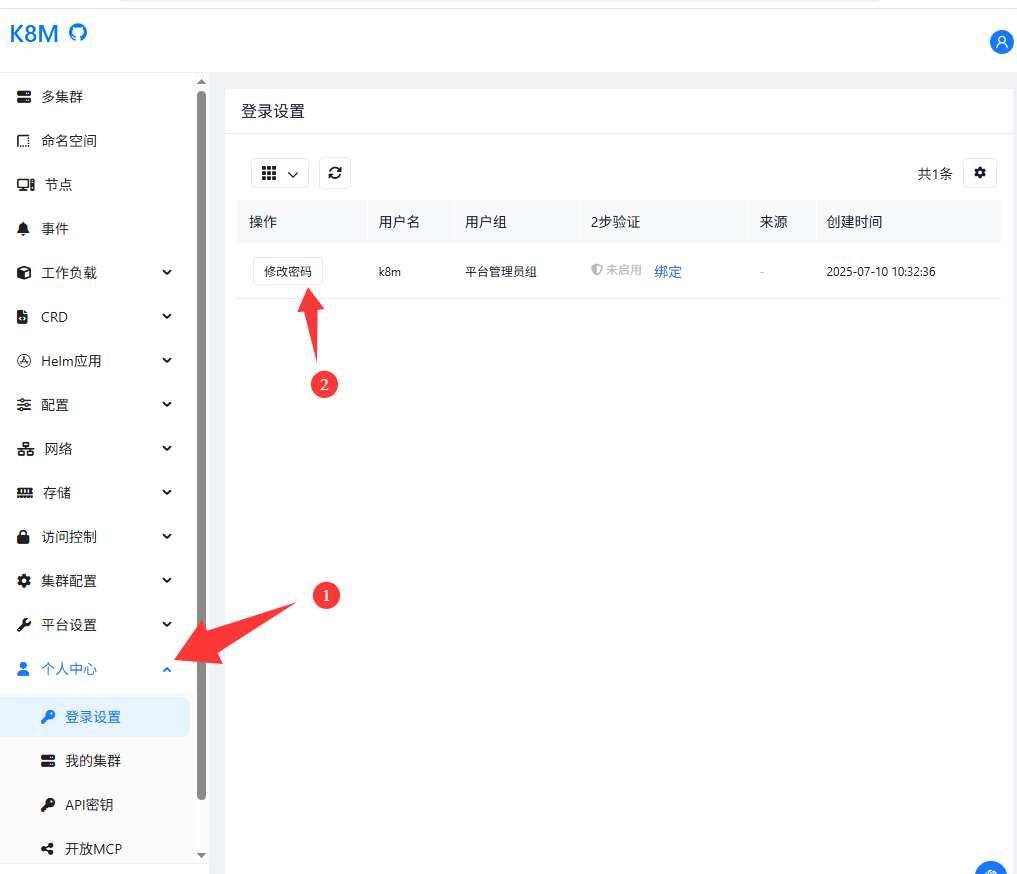Click the 网络 network icon
The image size is (1017, 874).
point(25,449)
